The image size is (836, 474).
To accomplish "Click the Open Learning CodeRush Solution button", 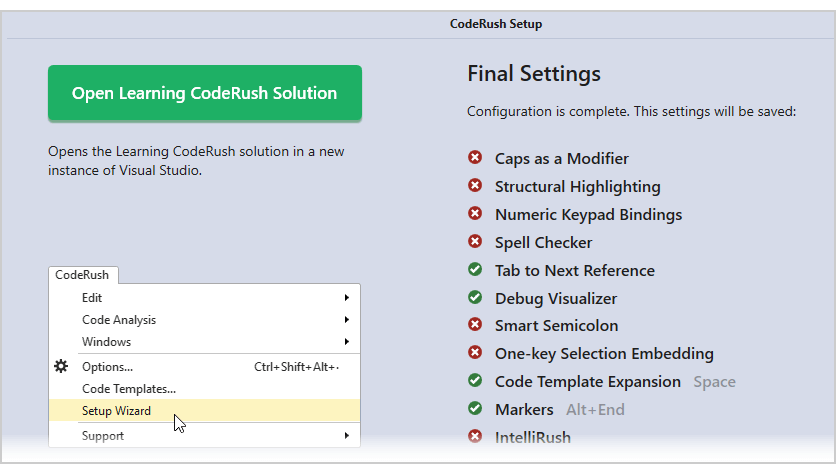I will click(204, 93).
